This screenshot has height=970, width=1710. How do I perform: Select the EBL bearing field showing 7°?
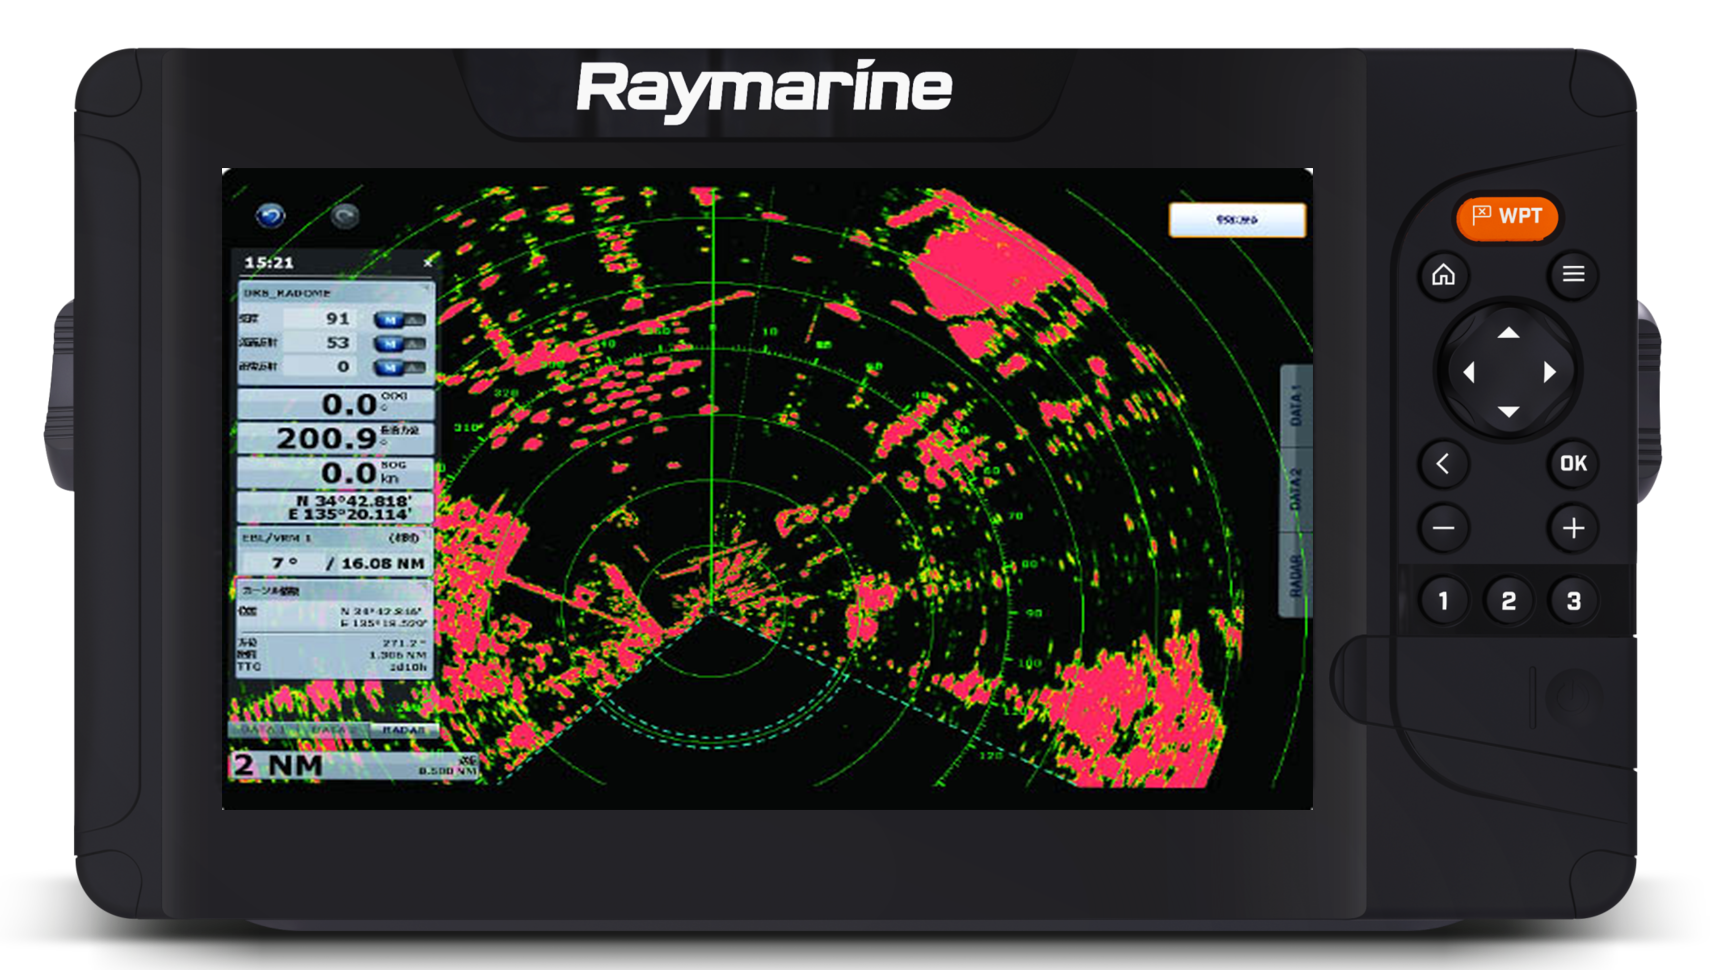285,563
